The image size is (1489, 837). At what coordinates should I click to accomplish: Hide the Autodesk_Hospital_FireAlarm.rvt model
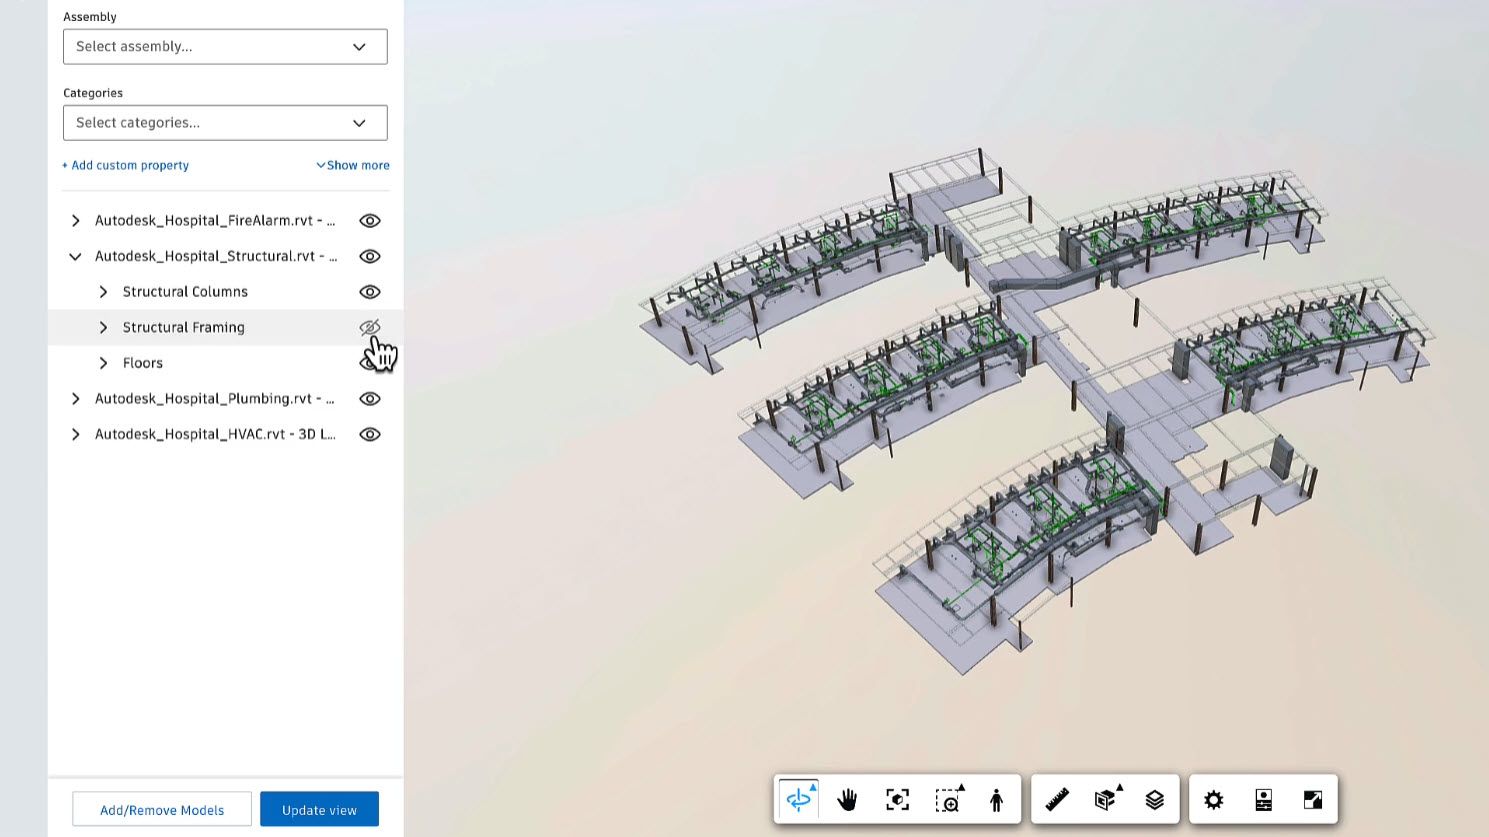click(x=370, y=220)
